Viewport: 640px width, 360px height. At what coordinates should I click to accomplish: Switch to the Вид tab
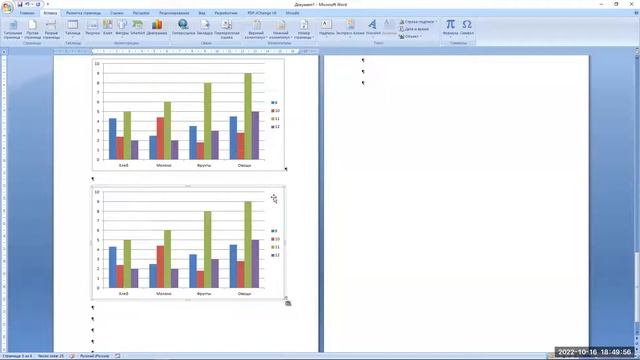202,13
